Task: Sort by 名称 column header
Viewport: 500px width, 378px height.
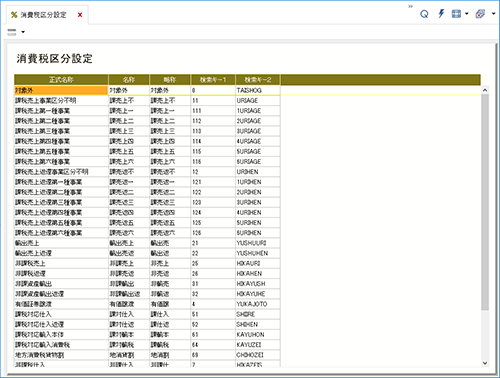Action: (129, 80)
